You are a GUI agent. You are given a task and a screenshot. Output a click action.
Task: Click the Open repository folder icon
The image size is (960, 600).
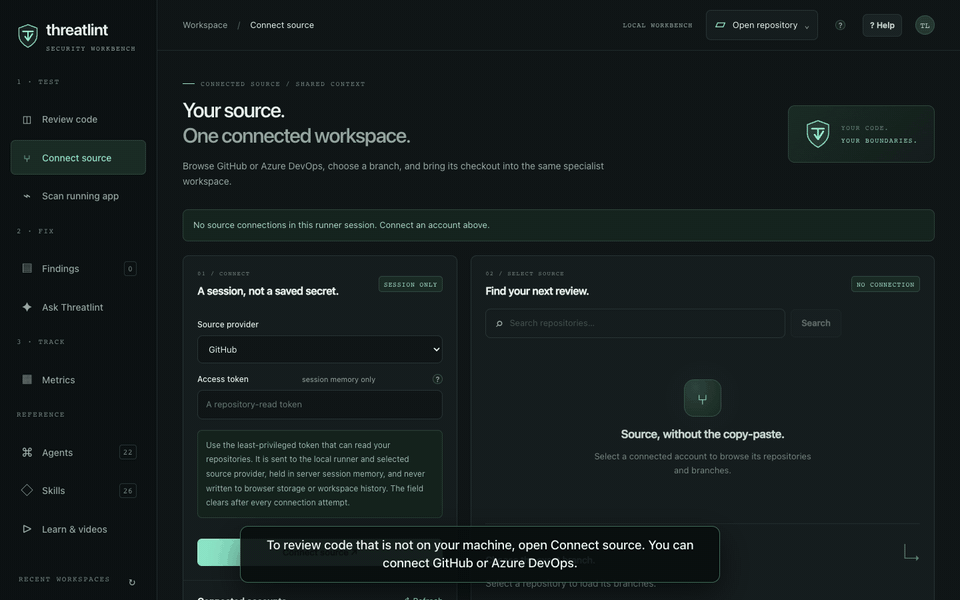click(721, 25)
